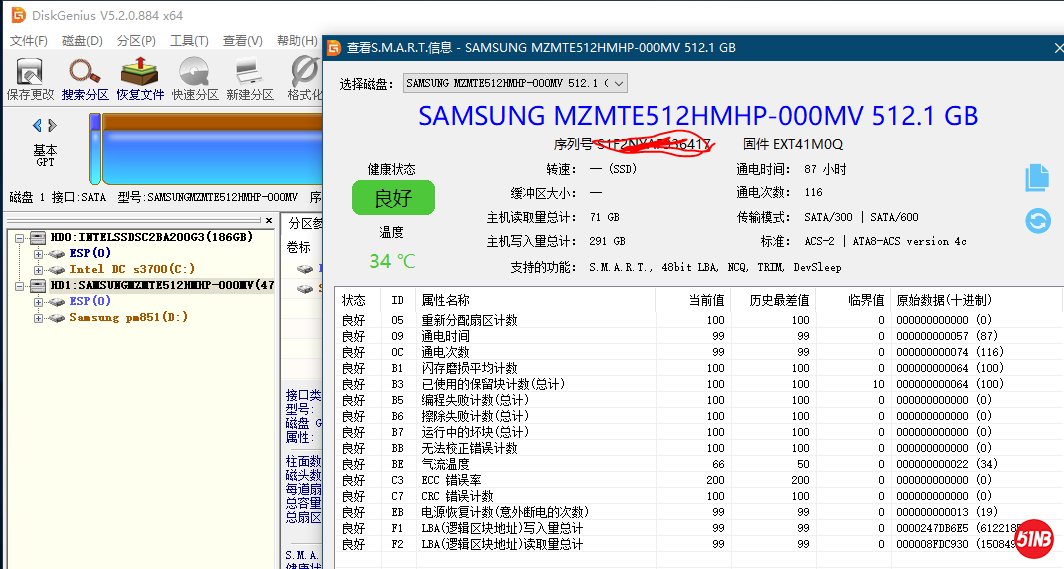Image resolution: width=1064 pixels, height=569 pixels.
Task: Click the 搜索分区 (Search partitions) icon
Action: click(84, 78)
